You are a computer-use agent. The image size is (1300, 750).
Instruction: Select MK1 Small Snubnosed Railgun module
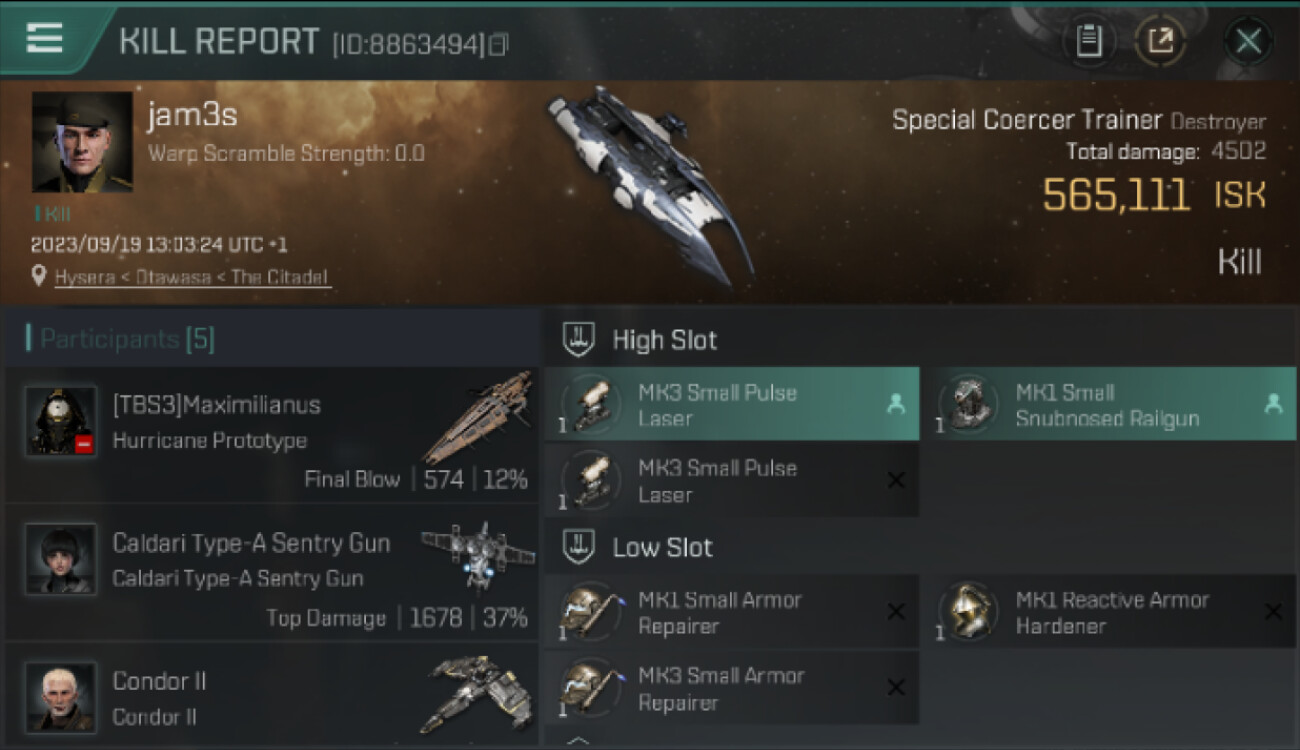coord(1109,404)
